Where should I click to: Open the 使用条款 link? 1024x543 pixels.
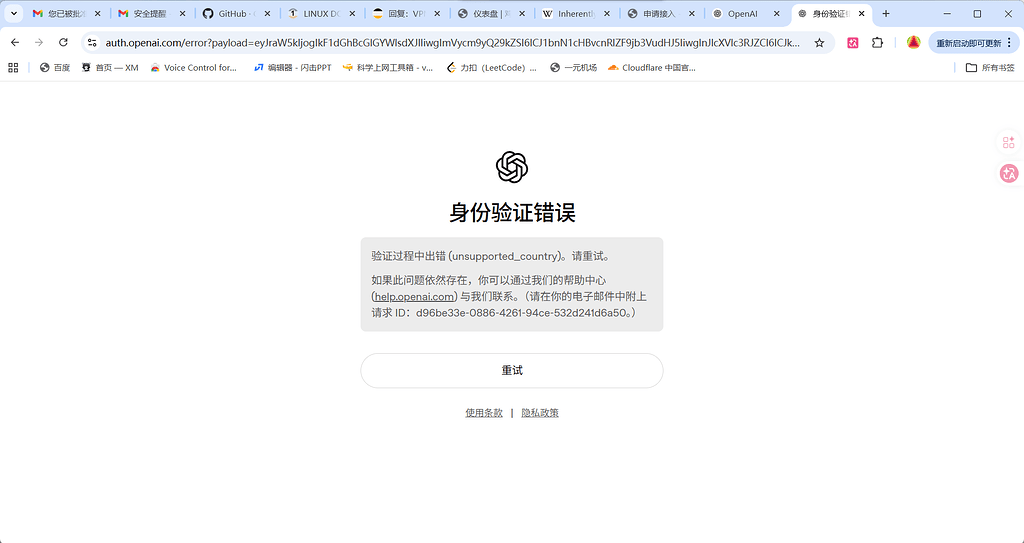pyautogui.click(x=484, y=413)
